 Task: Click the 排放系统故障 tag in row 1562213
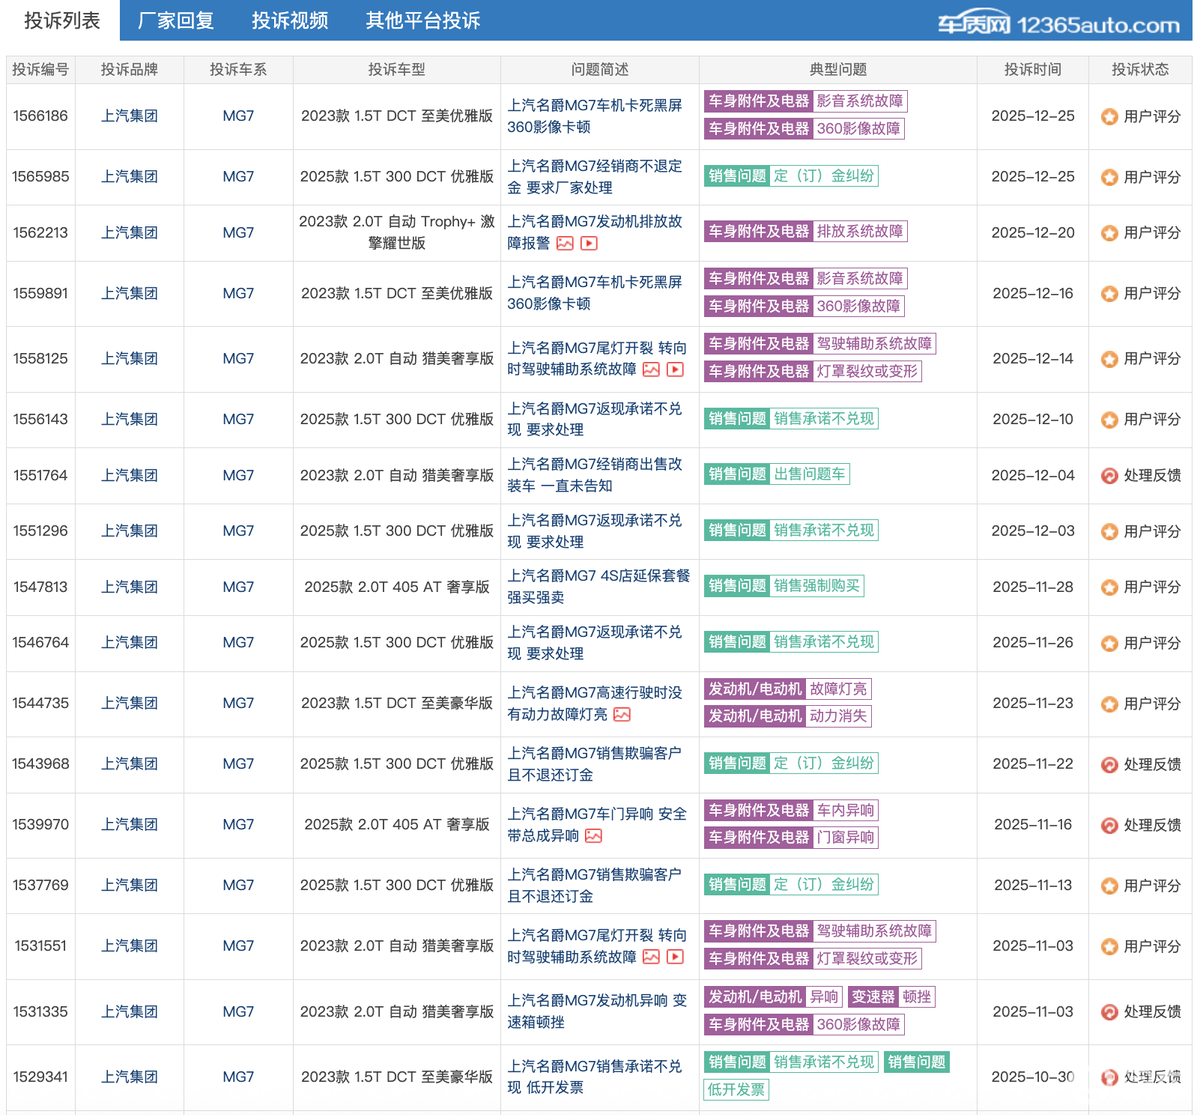click(859, 231)
